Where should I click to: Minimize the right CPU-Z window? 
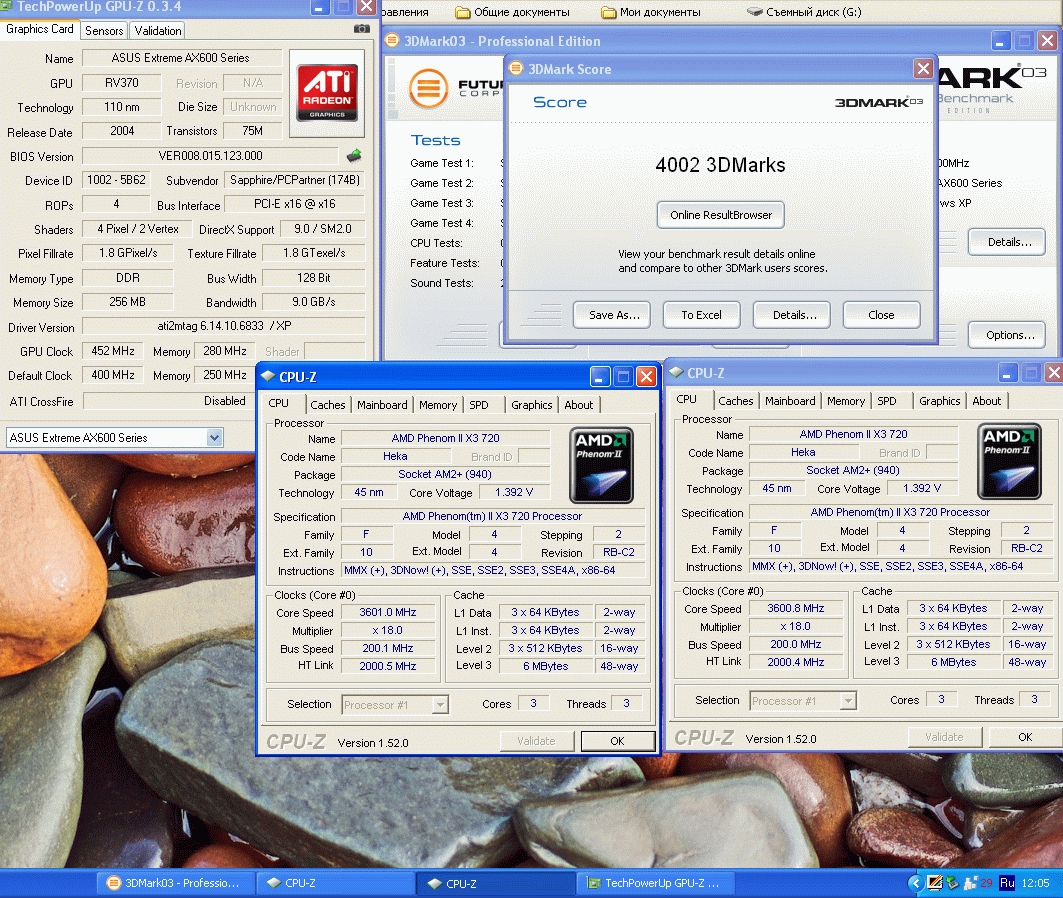[1007, 373]
